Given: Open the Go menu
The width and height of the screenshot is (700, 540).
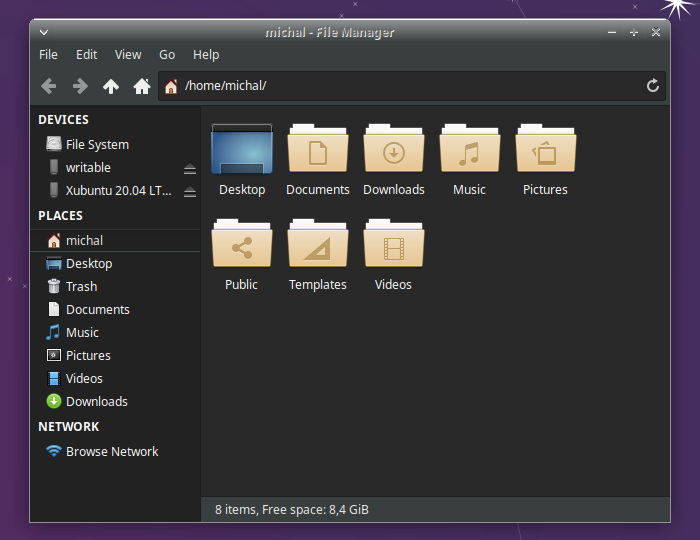Looking at the screenshot, I should (x=167, y=54).
